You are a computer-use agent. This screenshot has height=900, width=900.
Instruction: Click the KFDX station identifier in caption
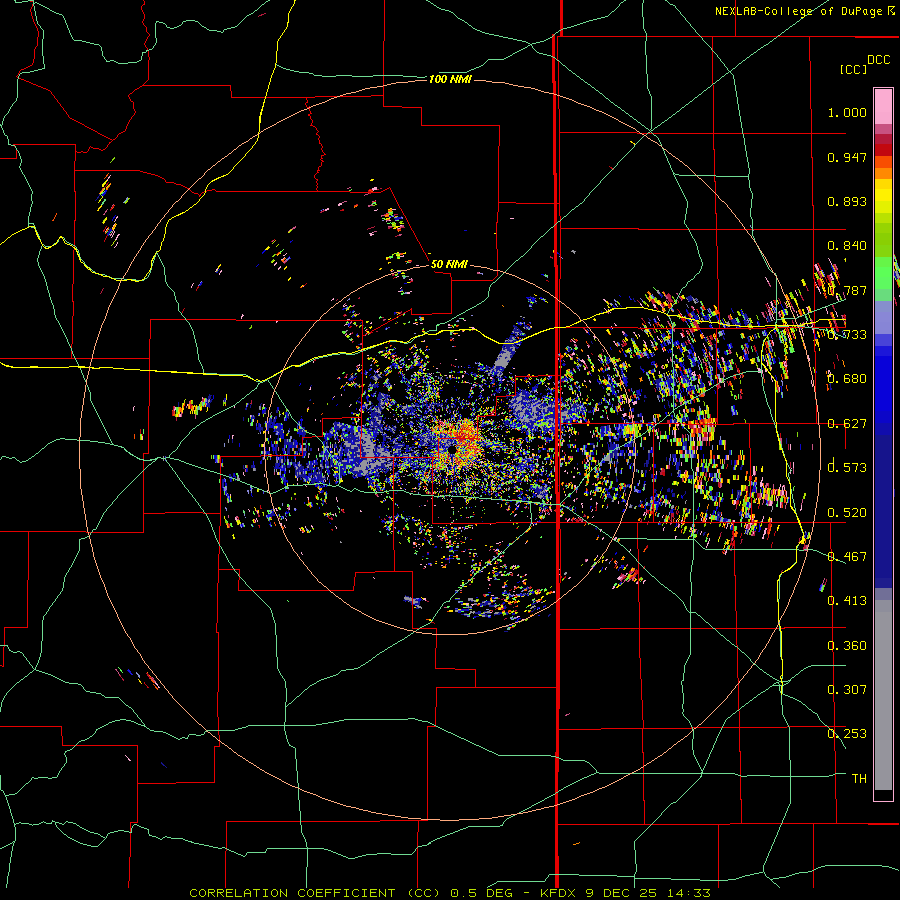pyautogui.click(x=559, y=893)
